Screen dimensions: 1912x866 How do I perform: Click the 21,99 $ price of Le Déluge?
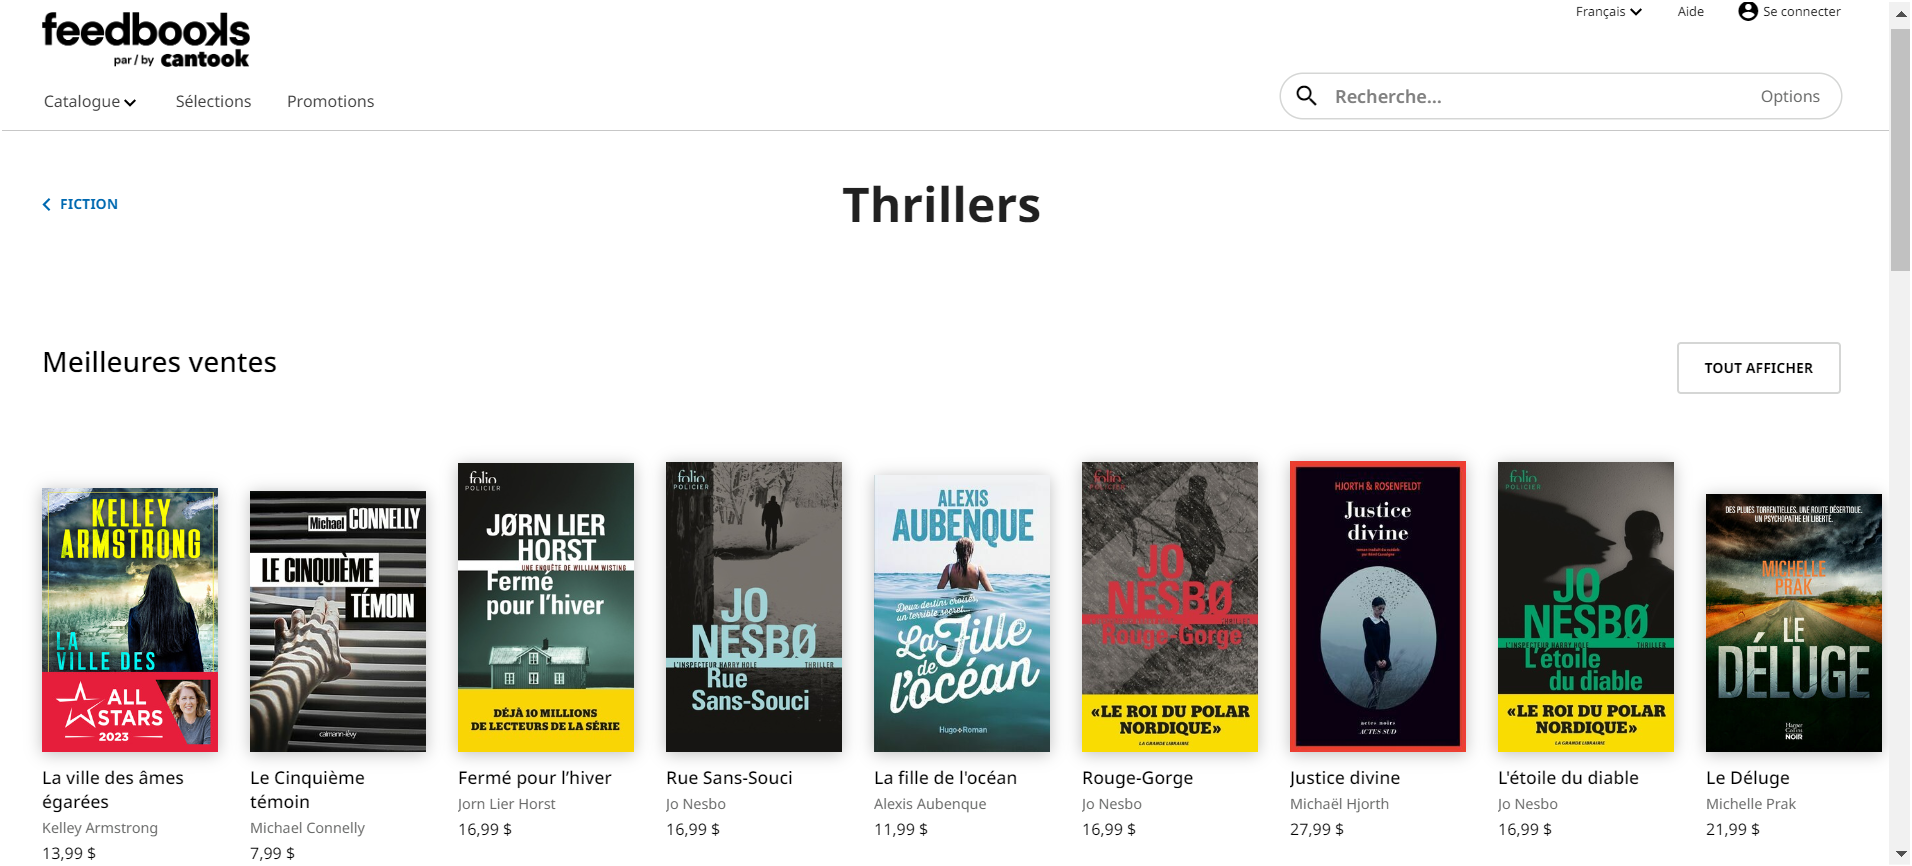[x=1733, y=829]
